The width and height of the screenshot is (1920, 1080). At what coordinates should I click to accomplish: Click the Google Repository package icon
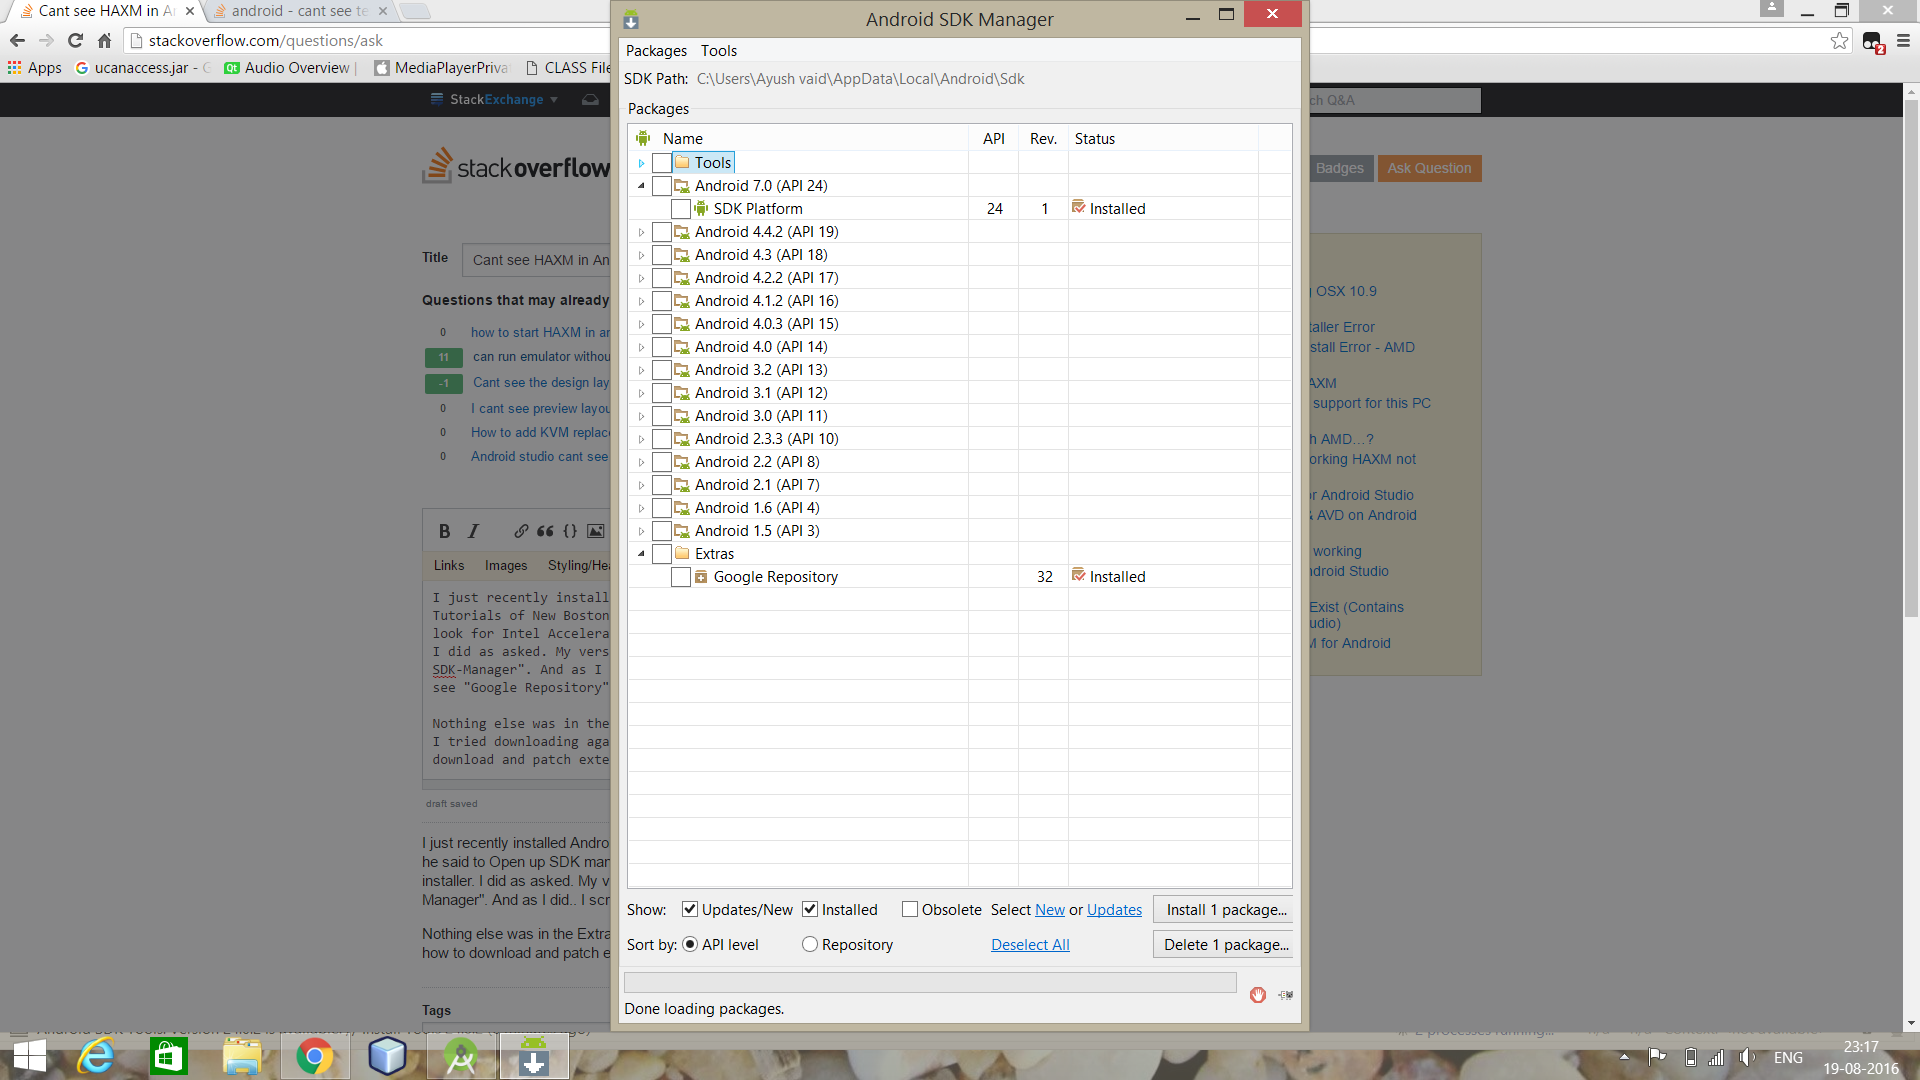[701, 576]
